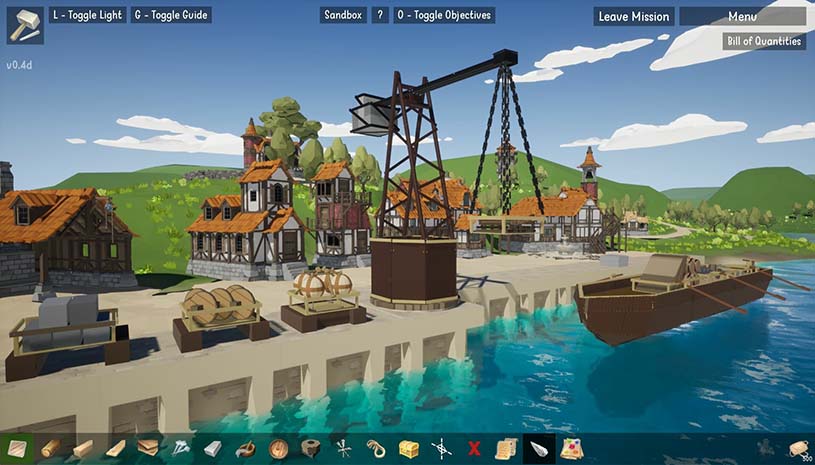Toggle objectives with the O button
The height and width of the screenshot is (465, 815).
(444, 15)
